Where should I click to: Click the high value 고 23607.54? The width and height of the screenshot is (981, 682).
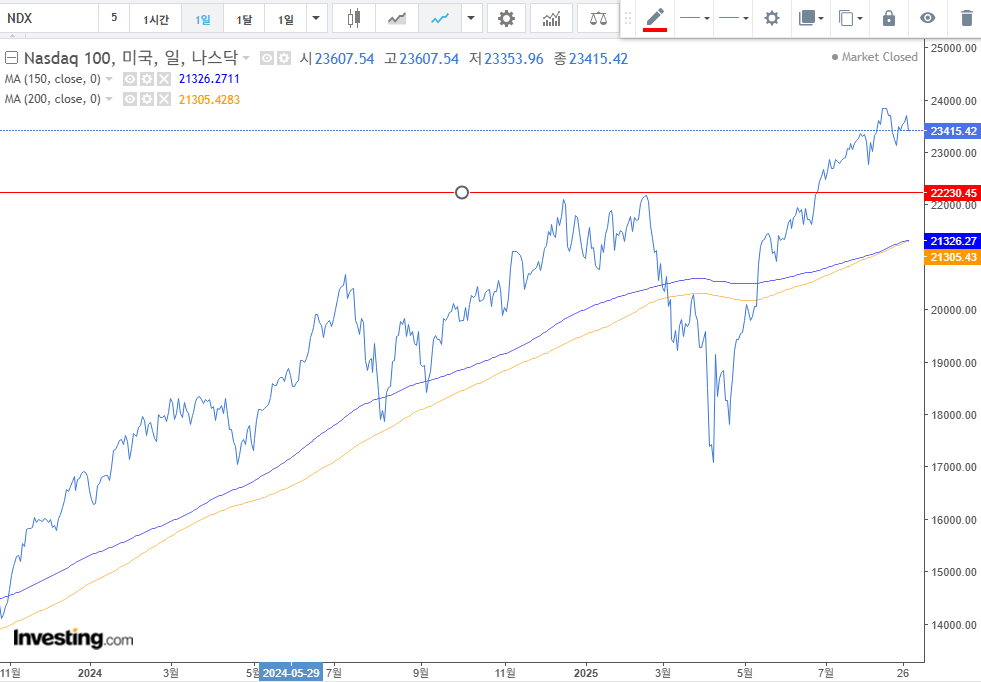click(x=422, y=59)
